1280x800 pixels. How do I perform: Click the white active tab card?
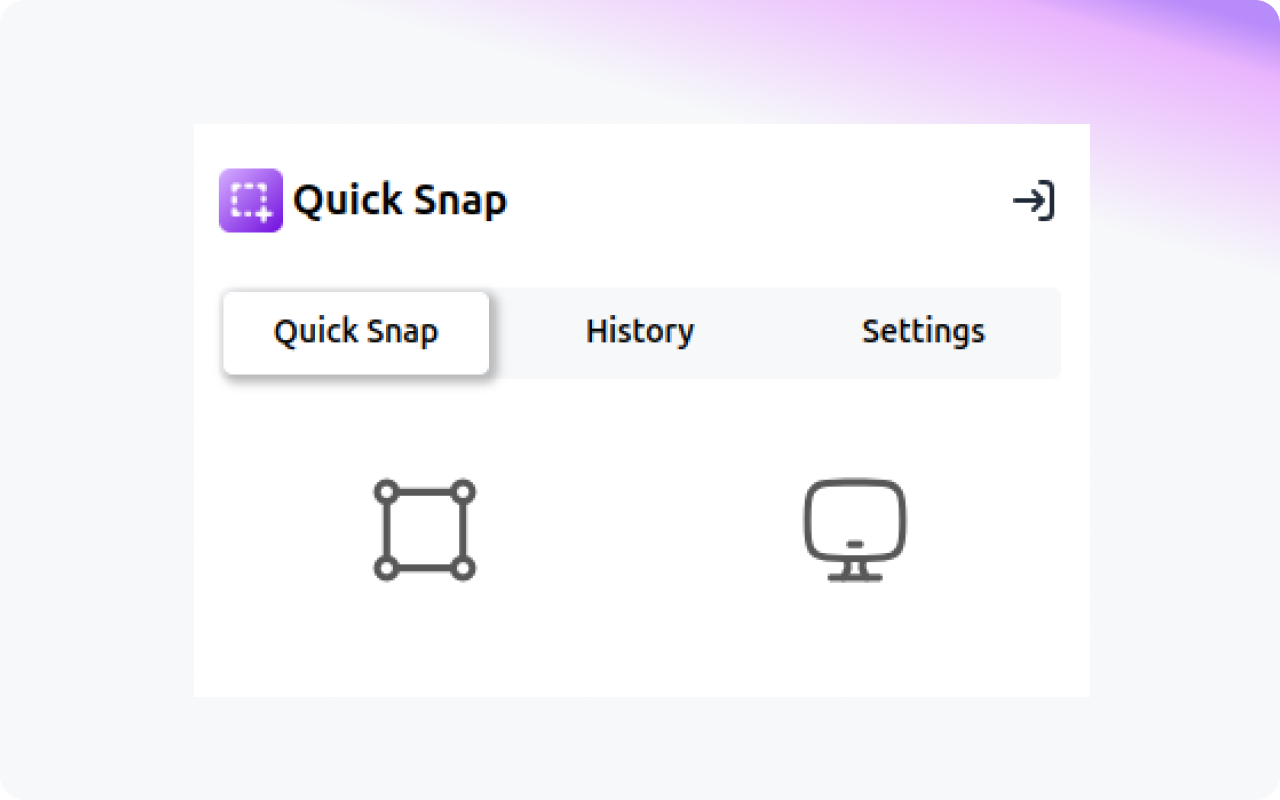pos(355,332)
